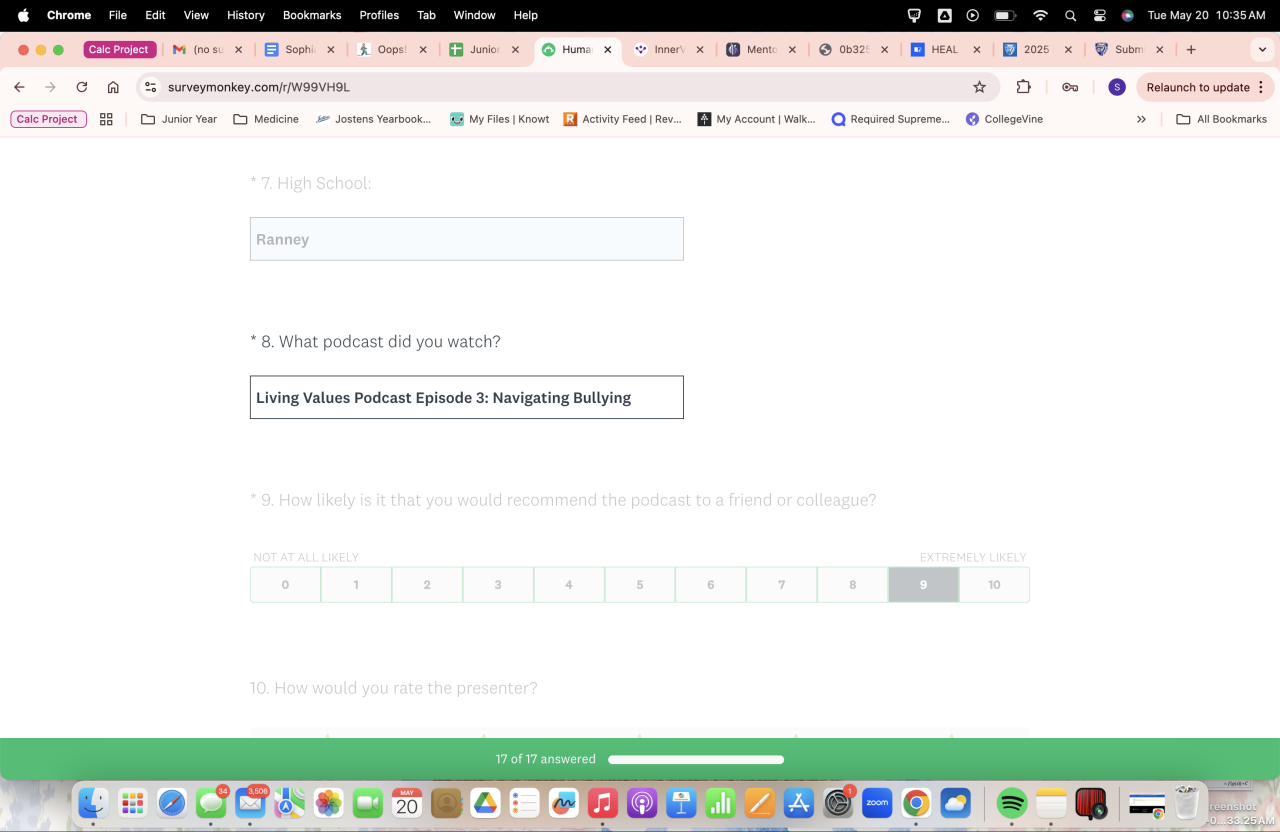Reload the SurveyMonkey page
This screenshot has height=832, width=1280.
point(82,87)
